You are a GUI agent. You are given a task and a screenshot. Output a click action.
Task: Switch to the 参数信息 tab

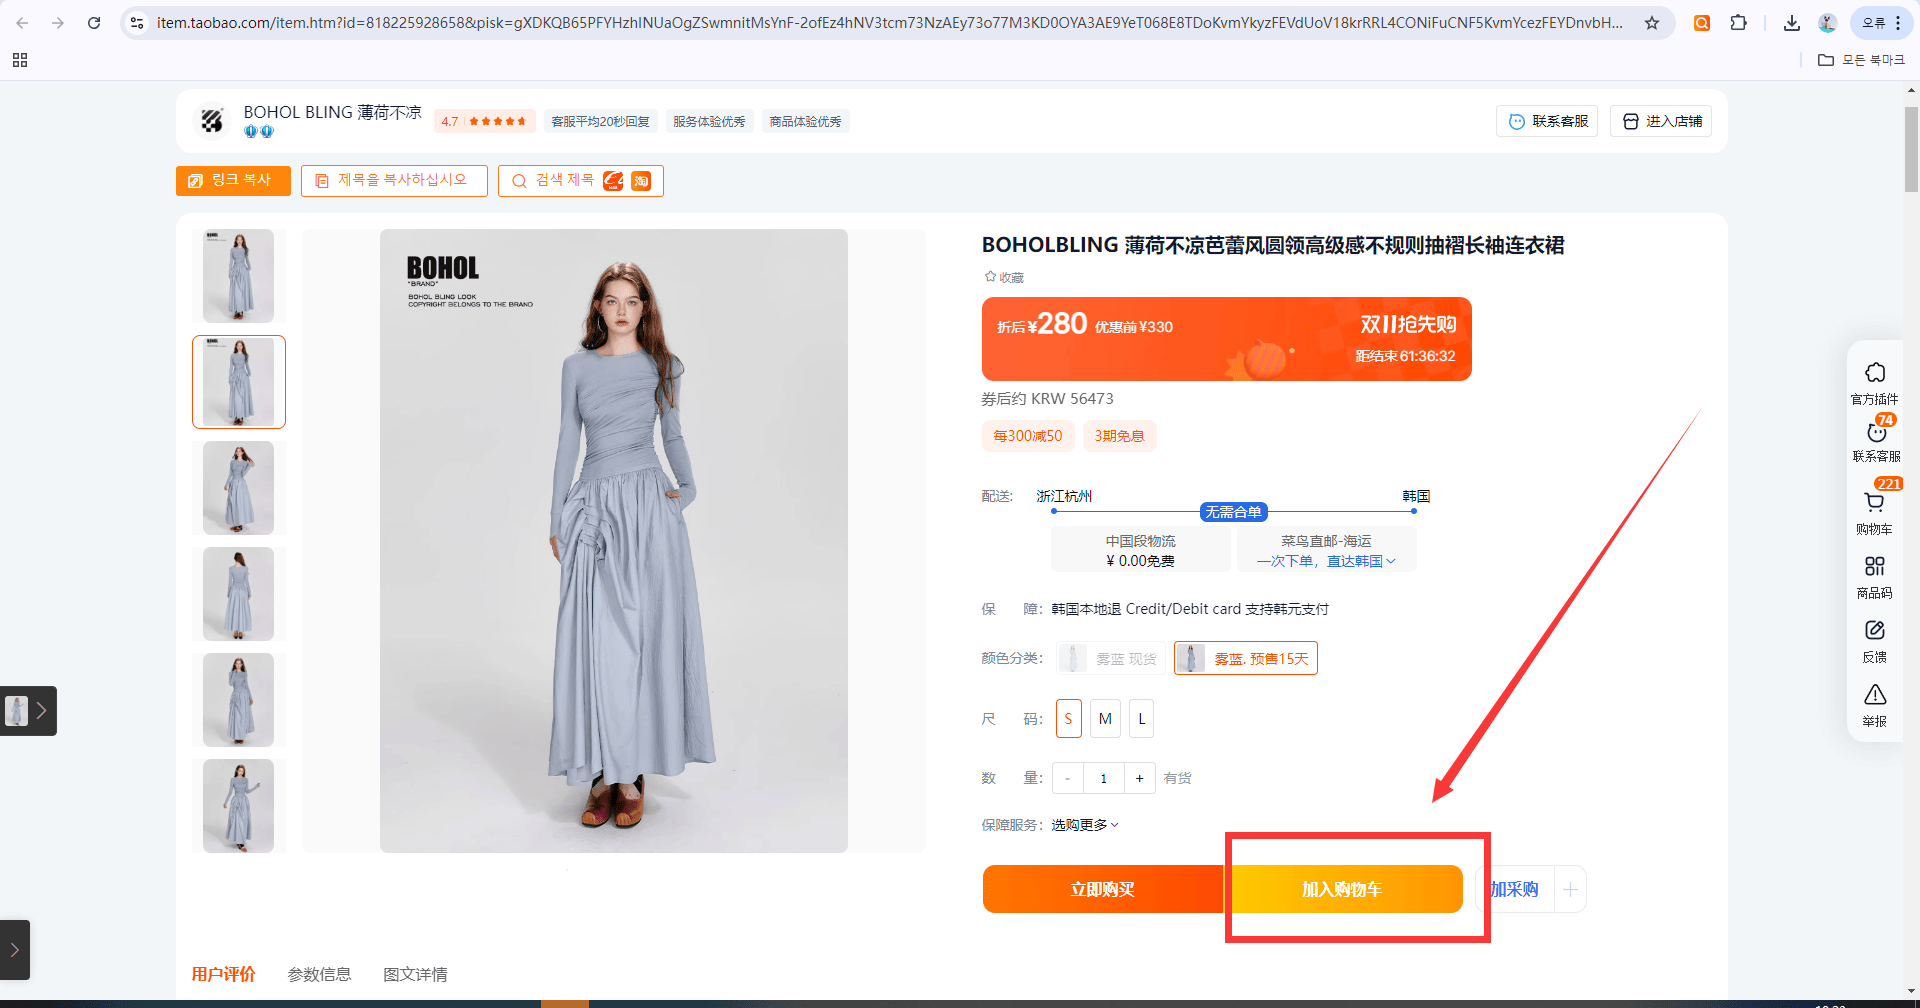click(x=319, y=974)
